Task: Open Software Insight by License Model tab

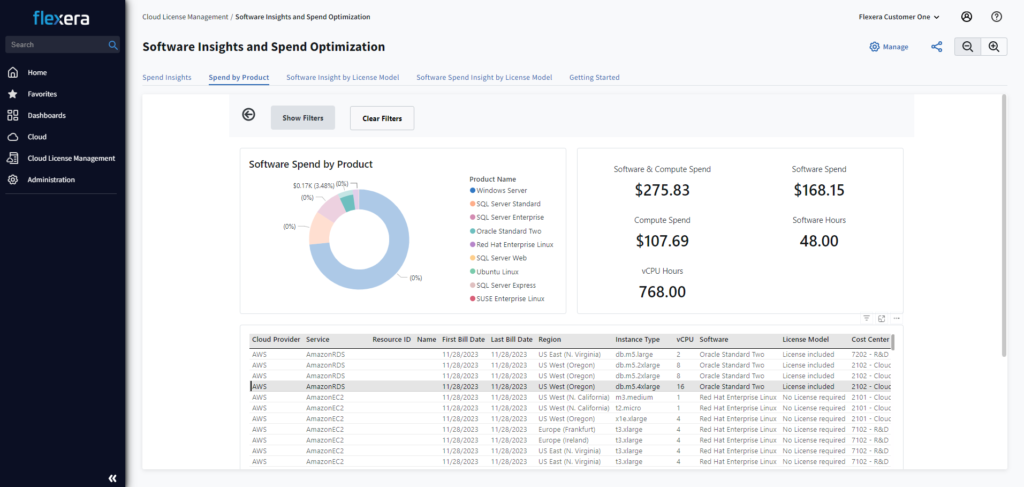Action: tap(342, 77)
